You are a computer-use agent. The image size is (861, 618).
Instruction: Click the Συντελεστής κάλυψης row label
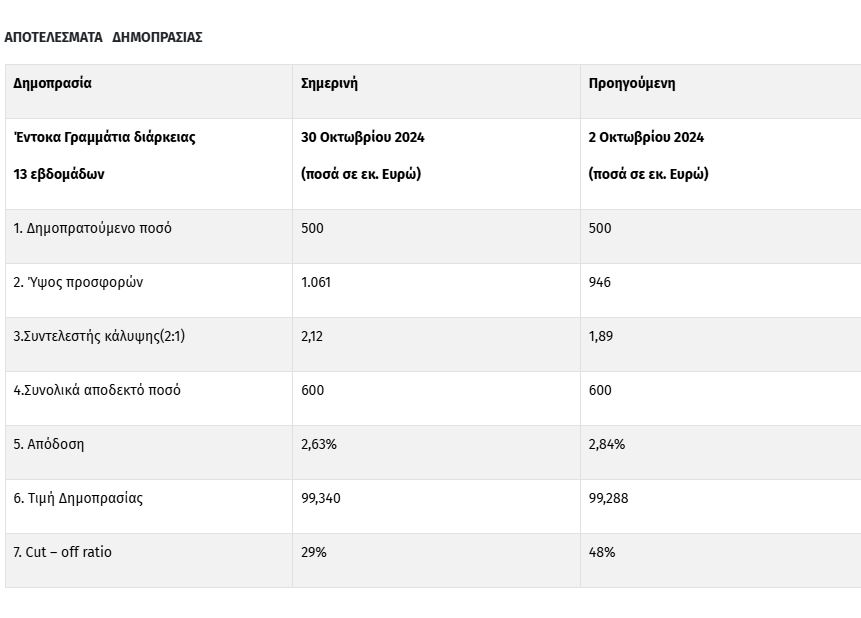tap(99, 336)
